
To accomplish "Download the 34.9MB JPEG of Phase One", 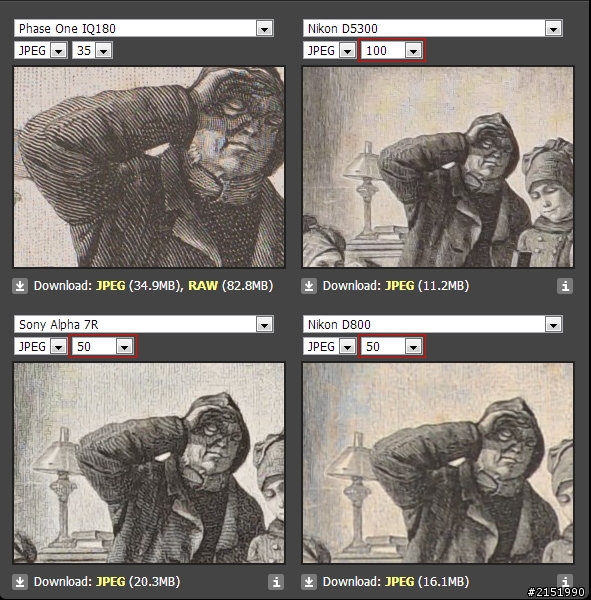I will point(111,286).
